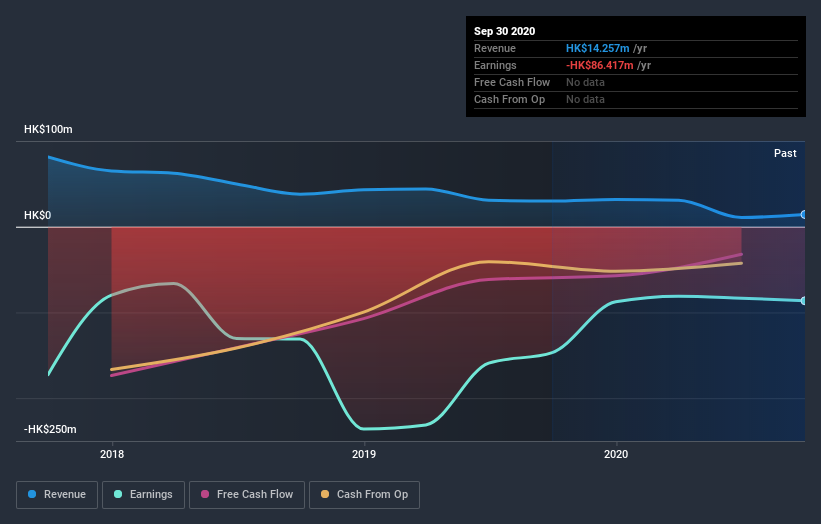821x524 pixels.
Task: Click the -HK$250m y-axis label
Action: click(x=50, y=429)
